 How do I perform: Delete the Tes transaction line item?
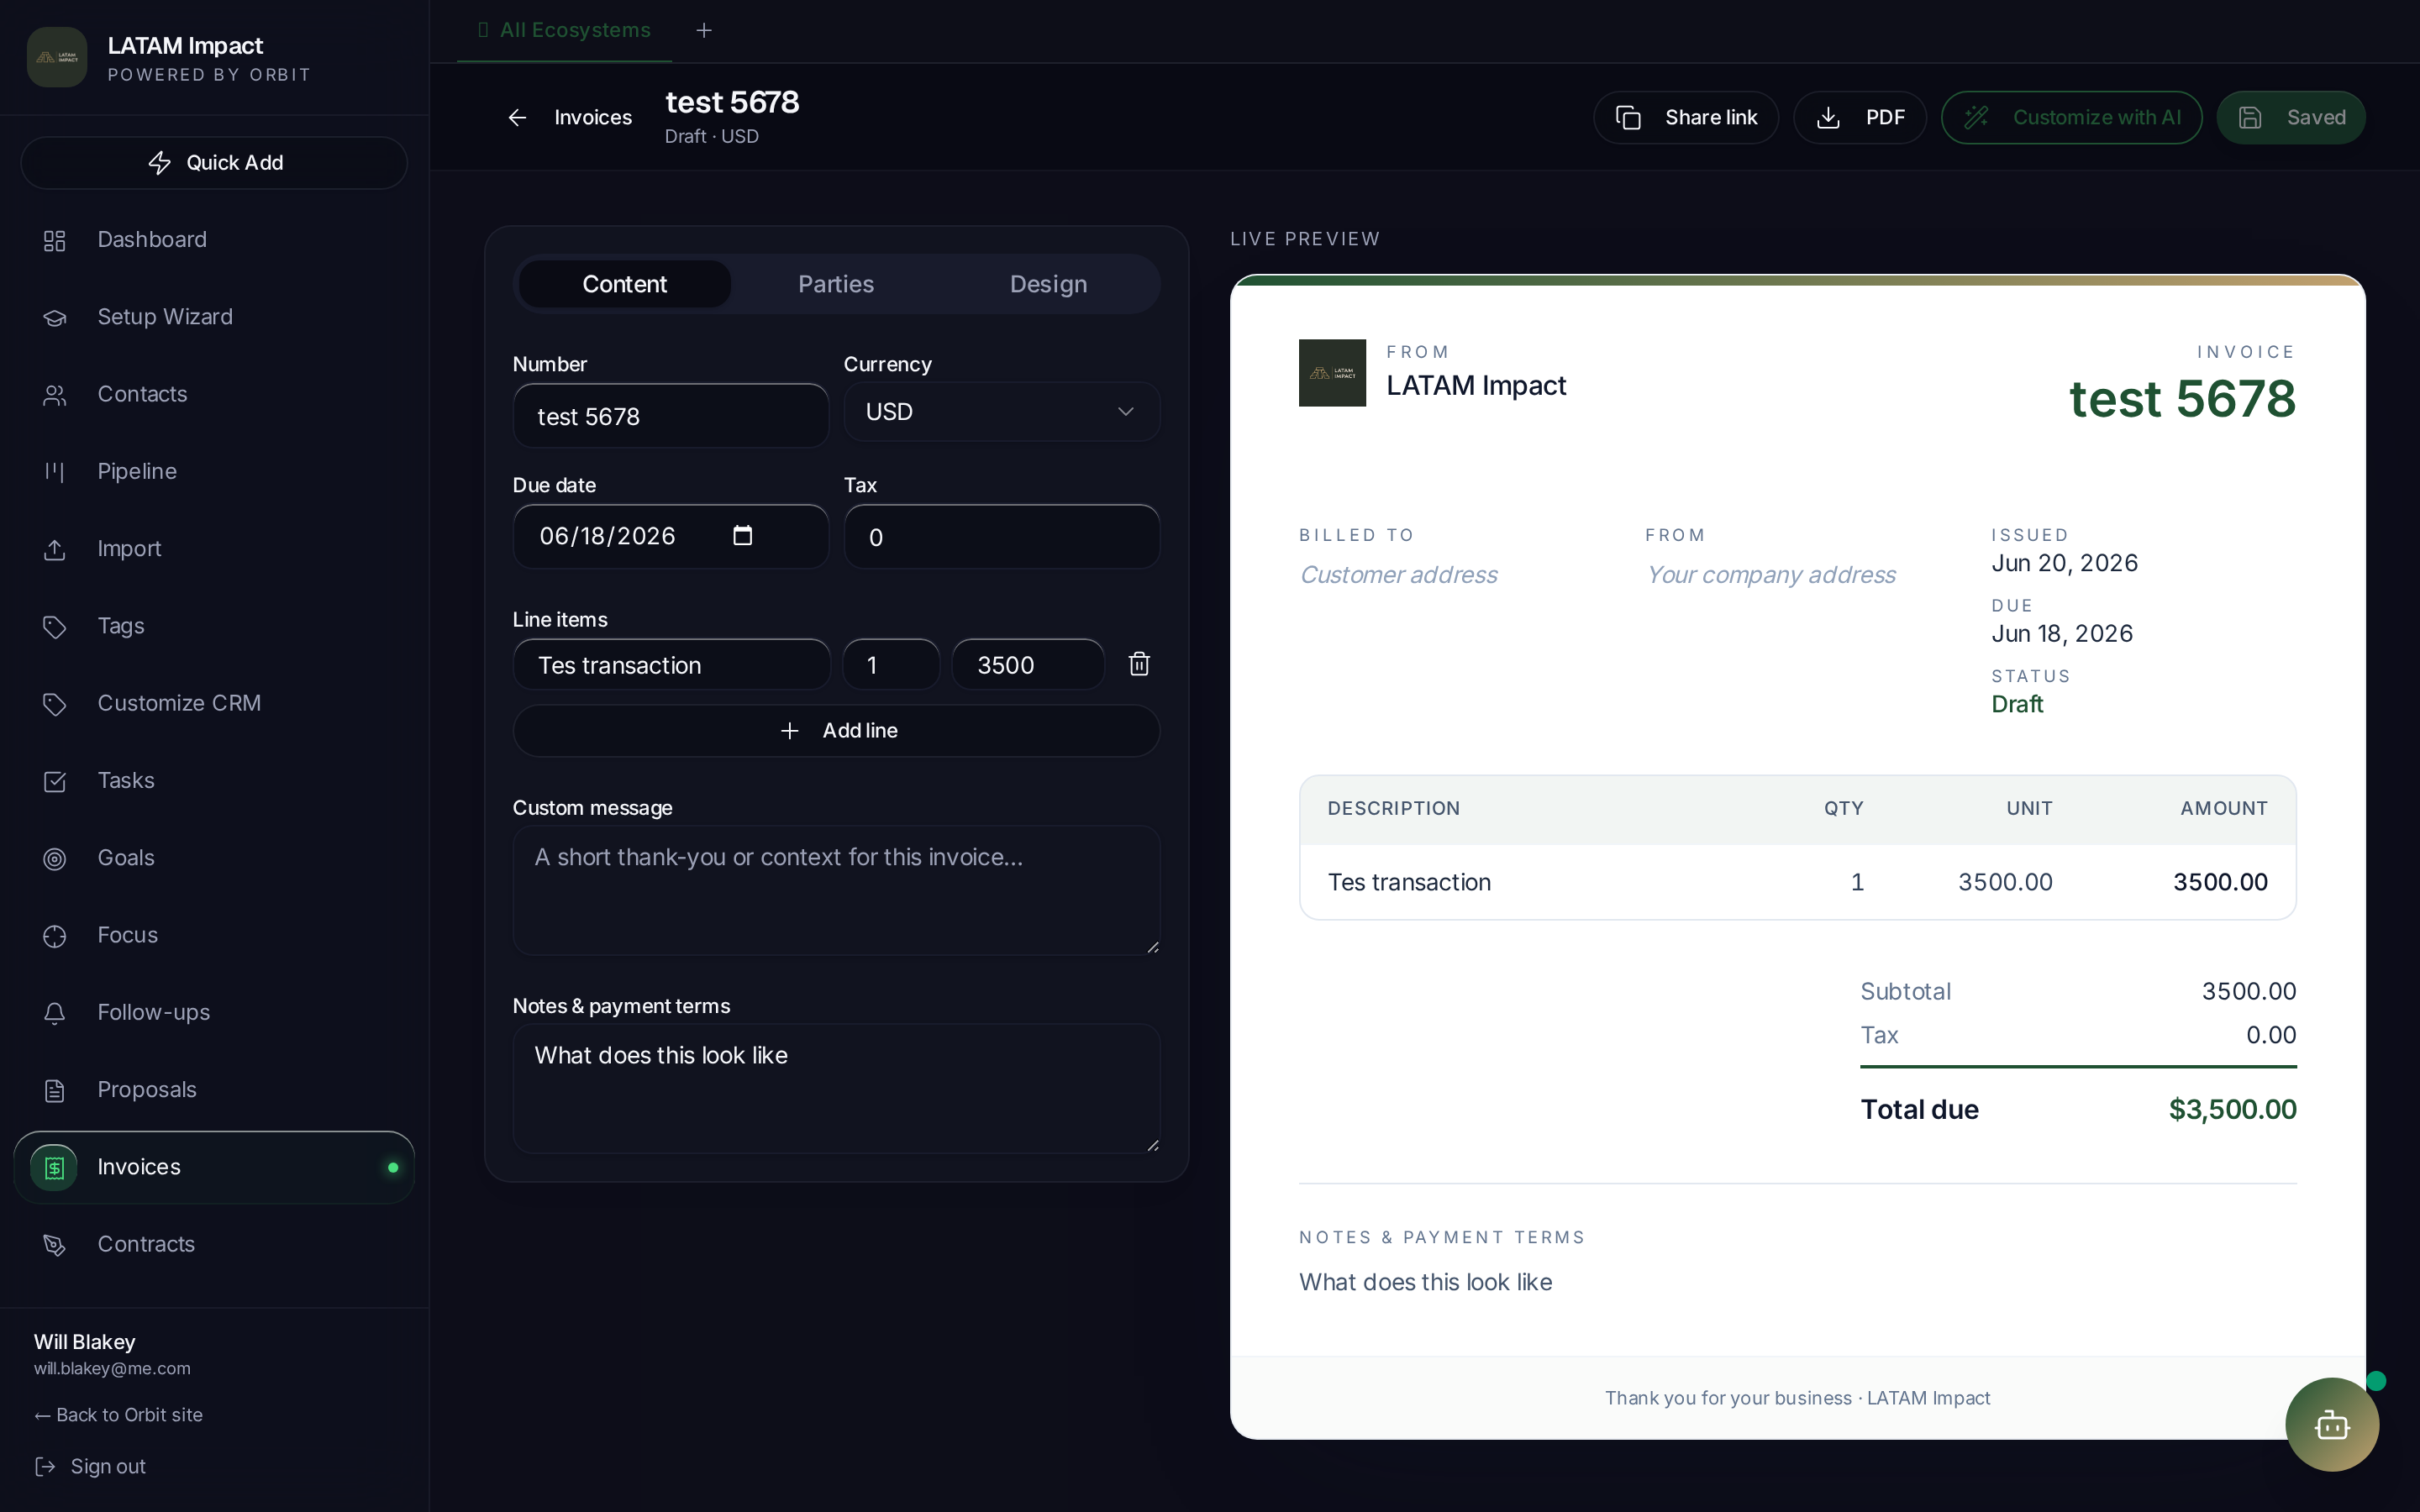tap(1139, 664)
